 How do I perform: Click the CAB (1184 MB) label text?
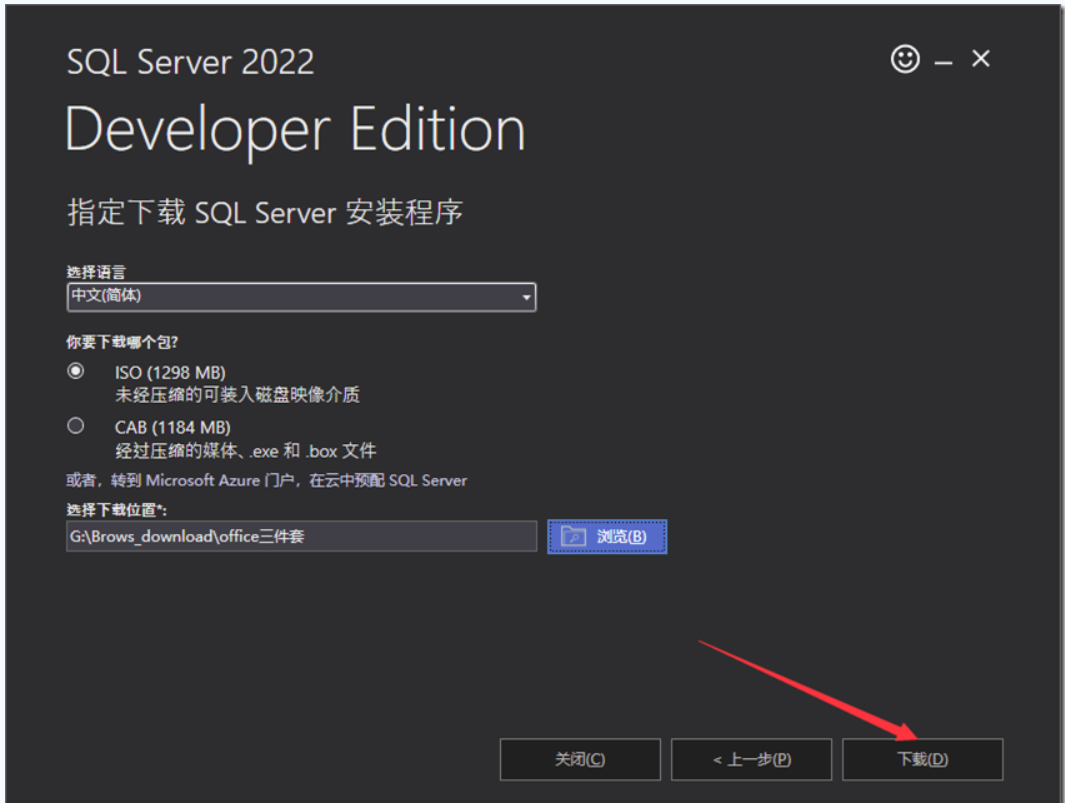pos(173,427)
